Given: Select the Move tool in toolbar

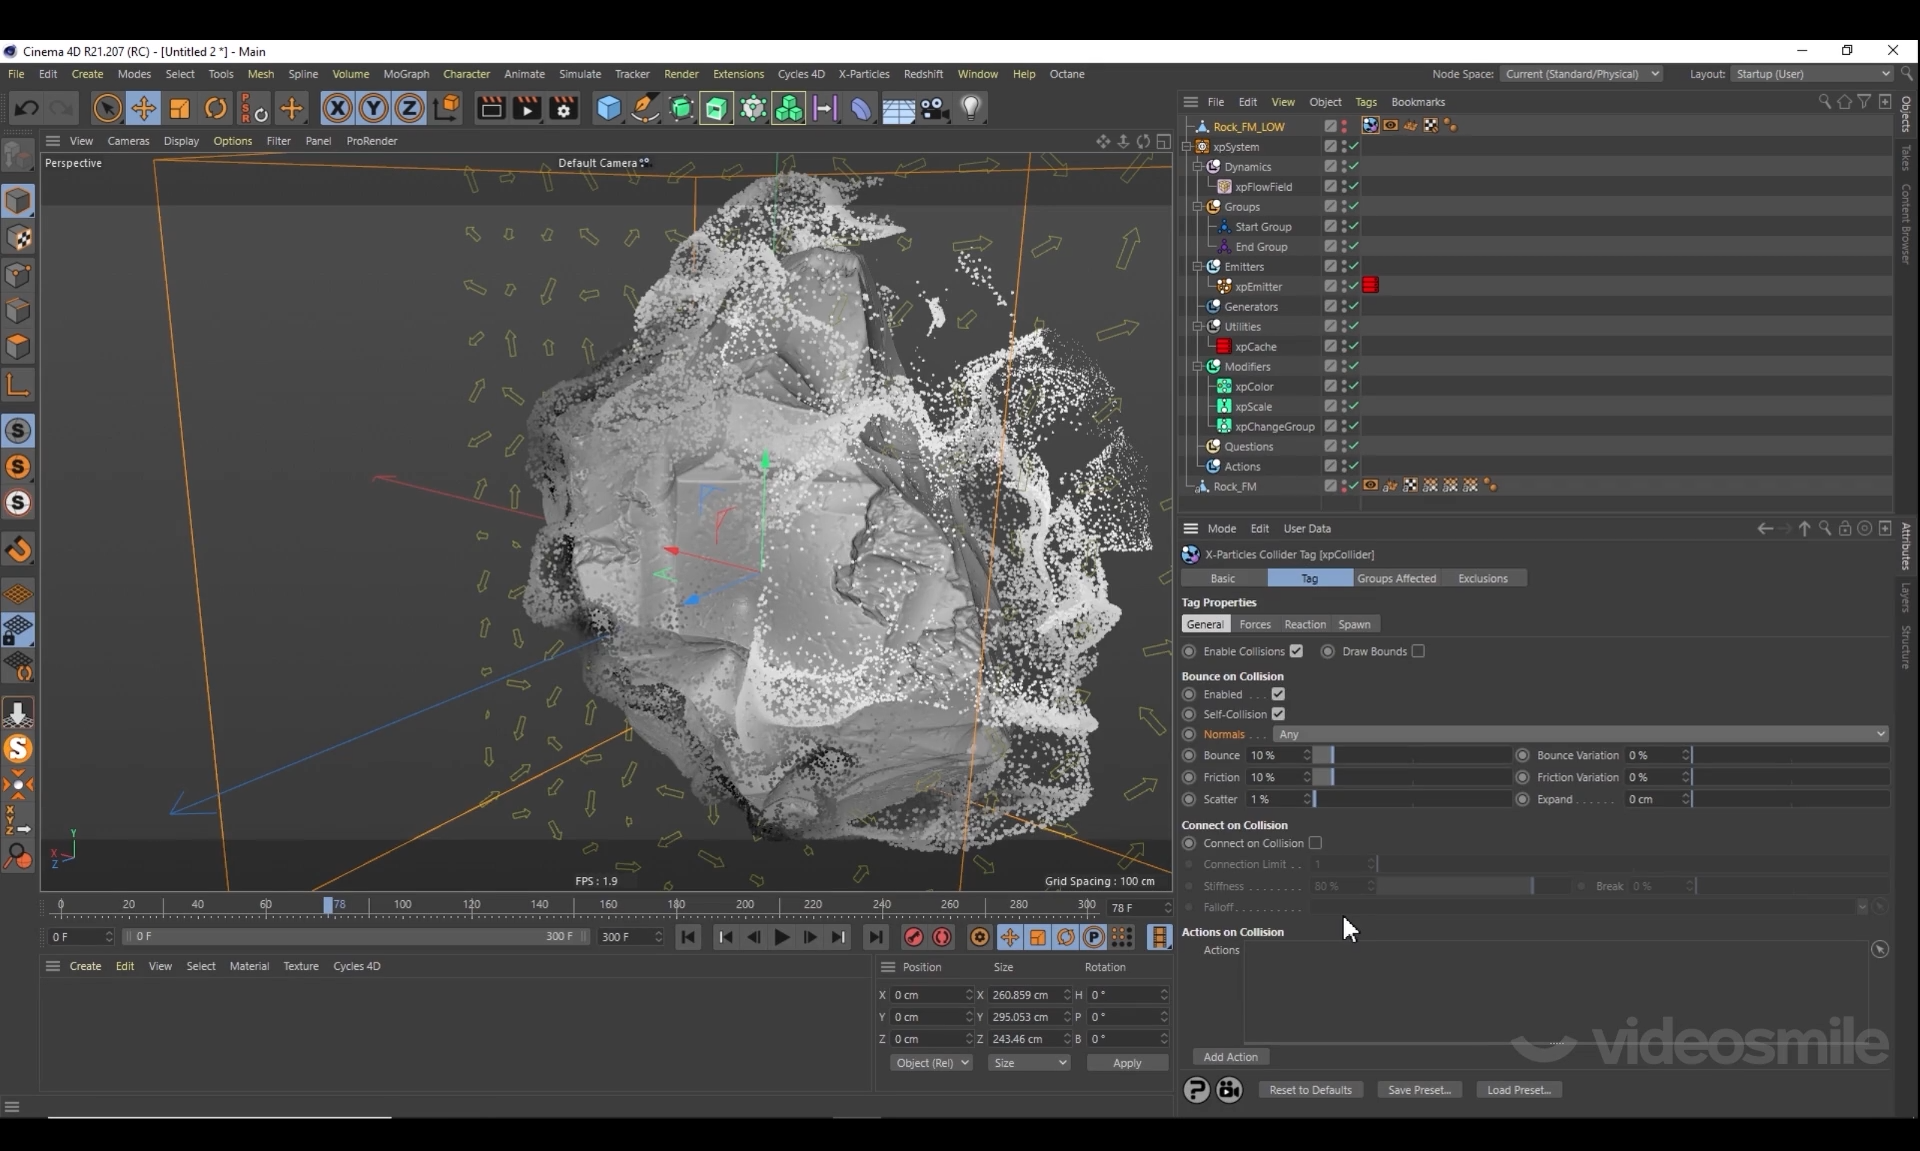Looking at the screenshot, I should pyautogui.click(x=143, y=108).
